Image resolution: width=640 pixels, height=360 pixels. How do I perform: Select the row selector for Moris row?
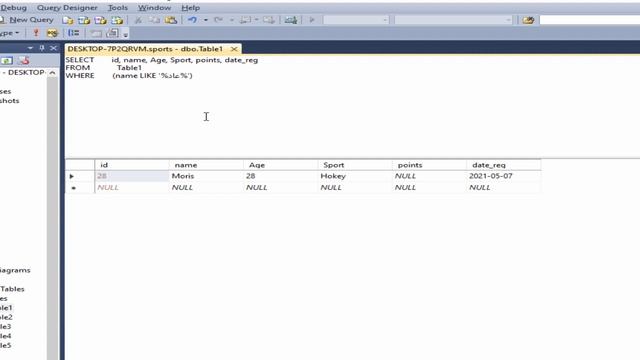tap(80, 176)
